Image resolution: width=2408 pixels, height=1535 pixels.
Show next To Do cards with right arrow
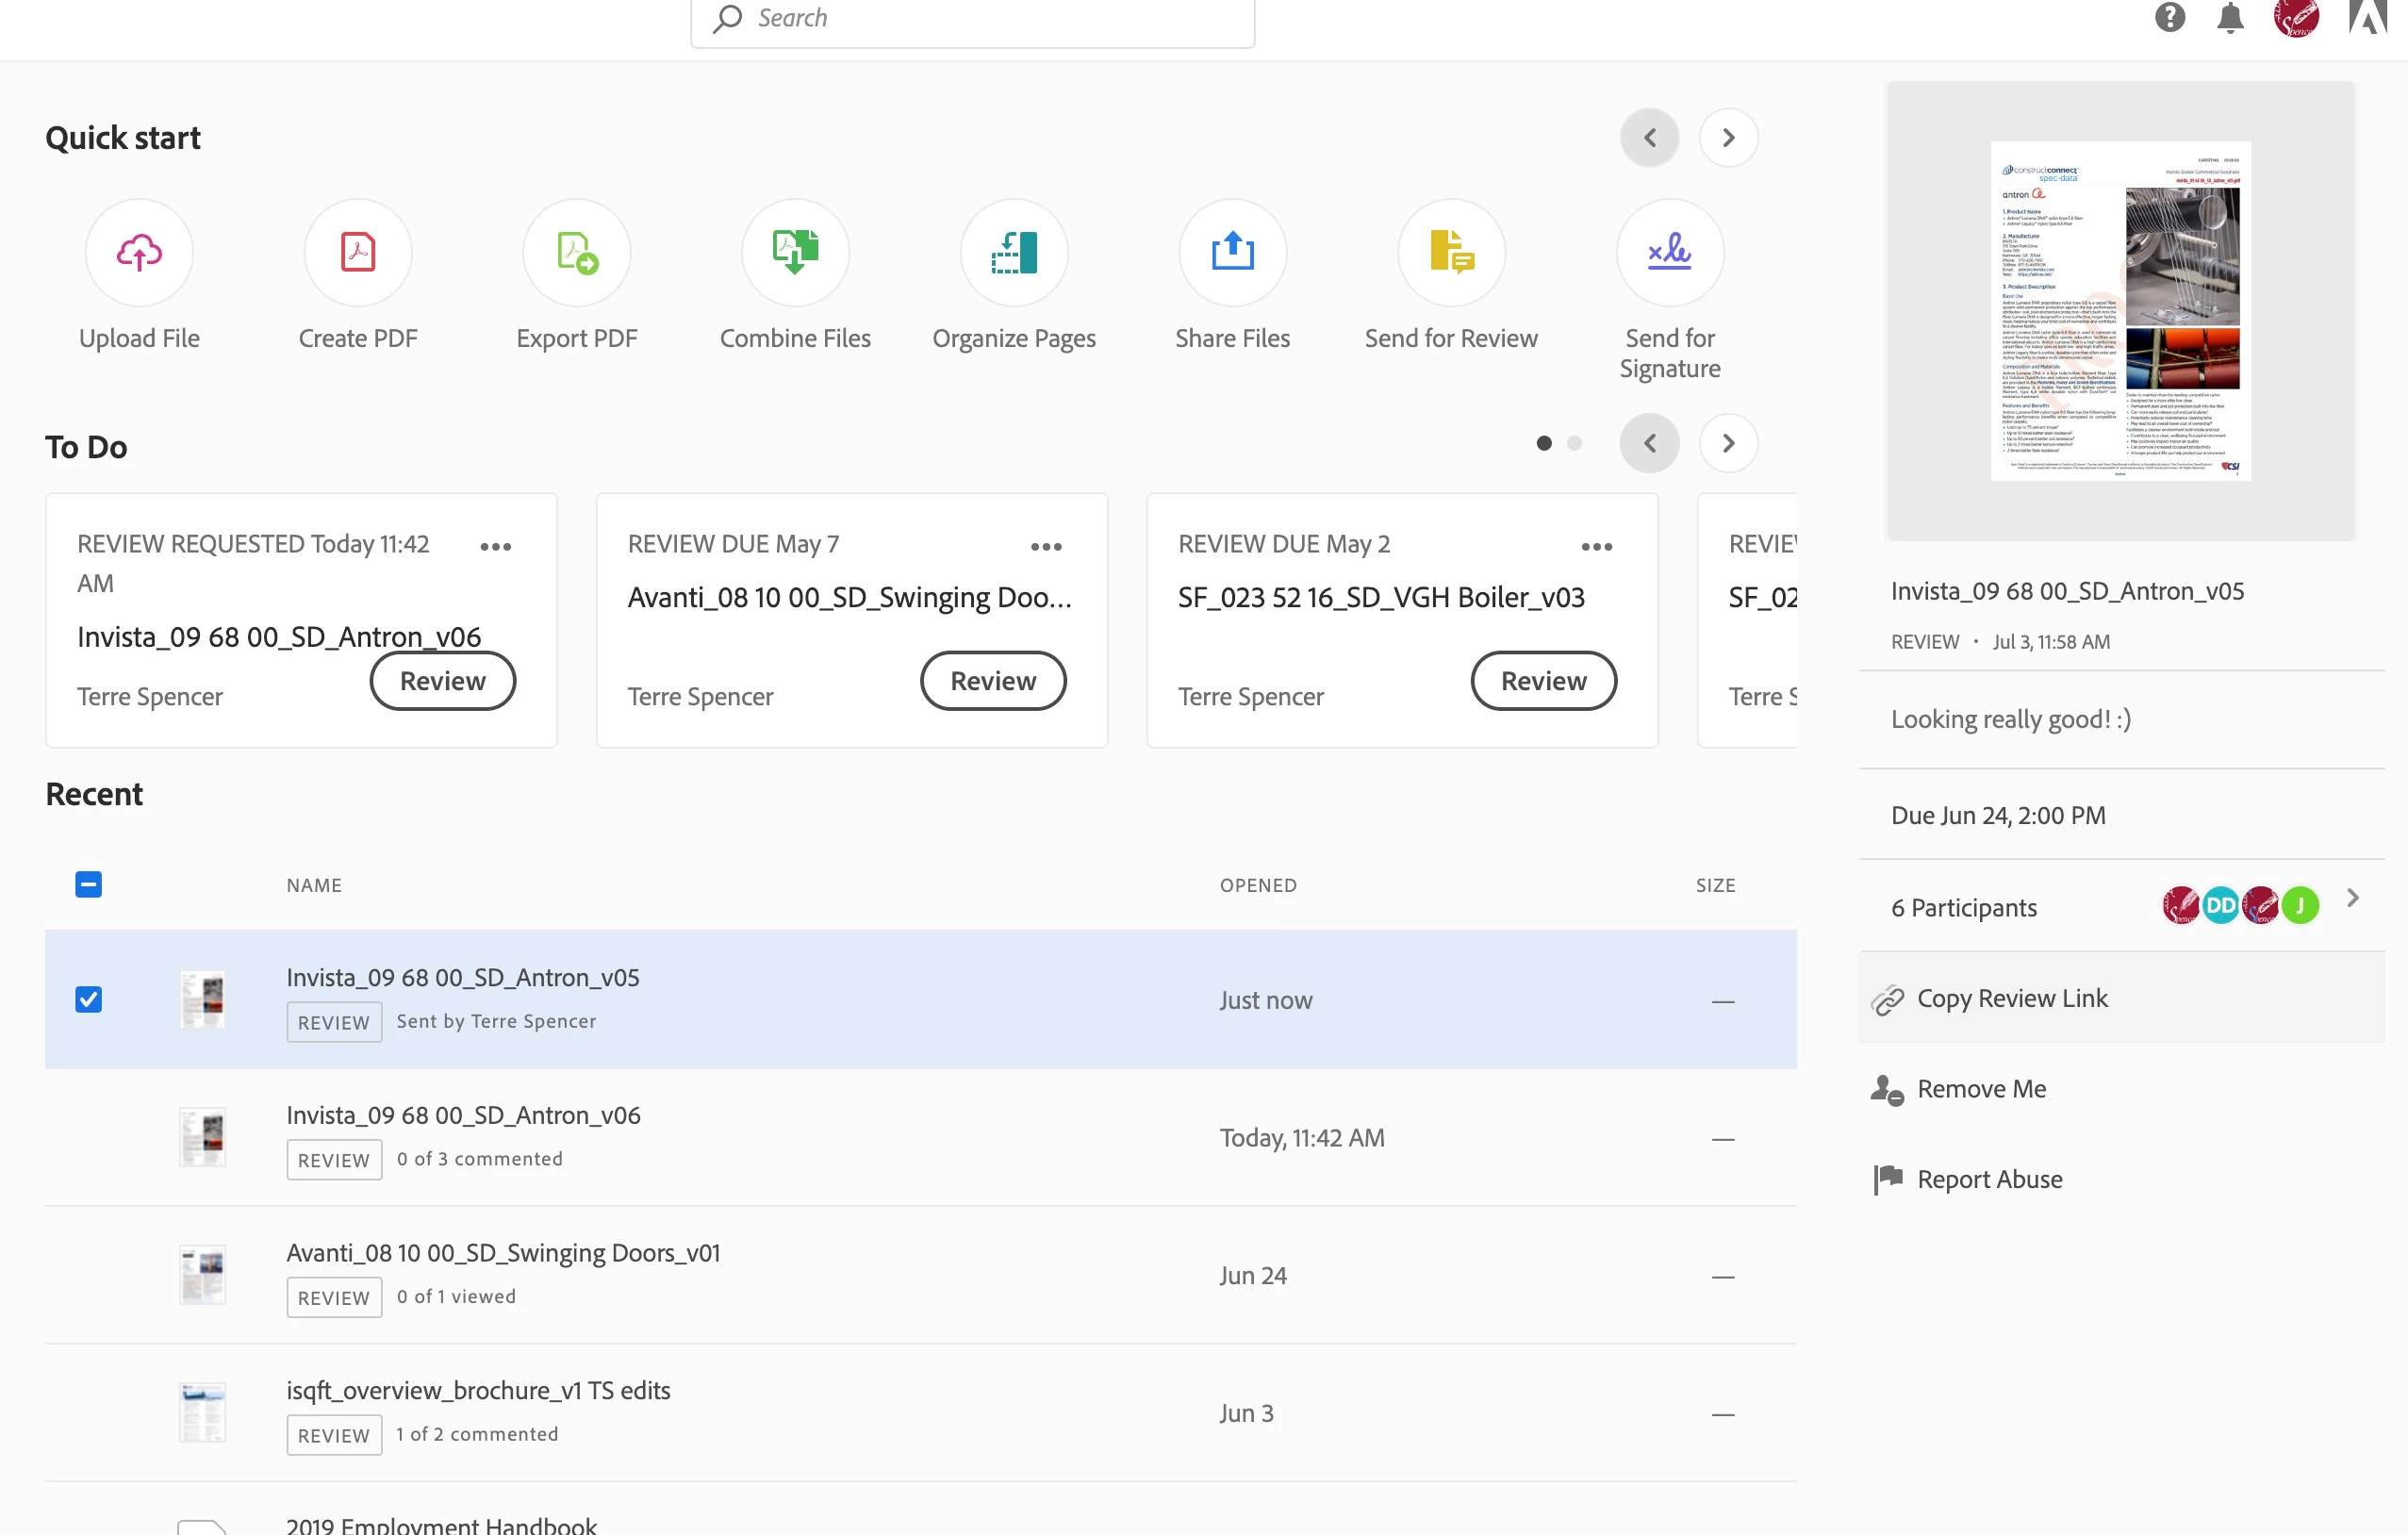coord(1728,443)
